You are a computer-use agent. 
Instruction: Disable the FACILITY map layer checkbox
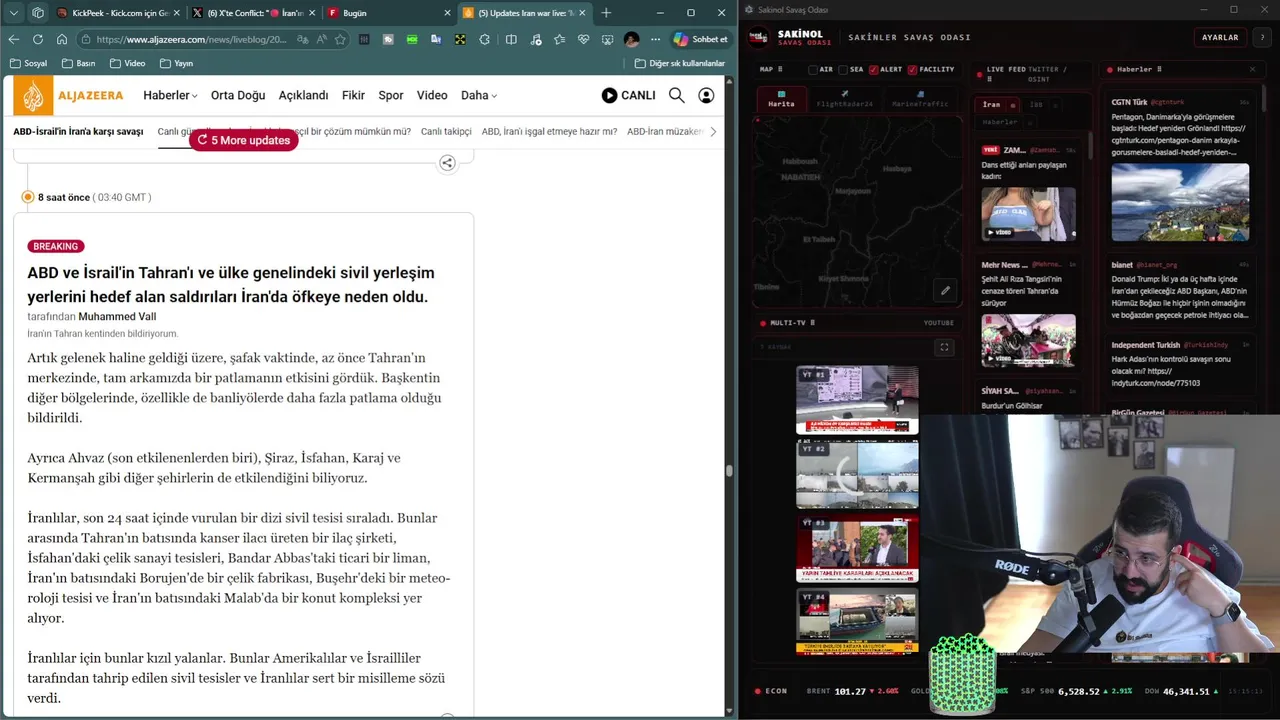point(912,69)
